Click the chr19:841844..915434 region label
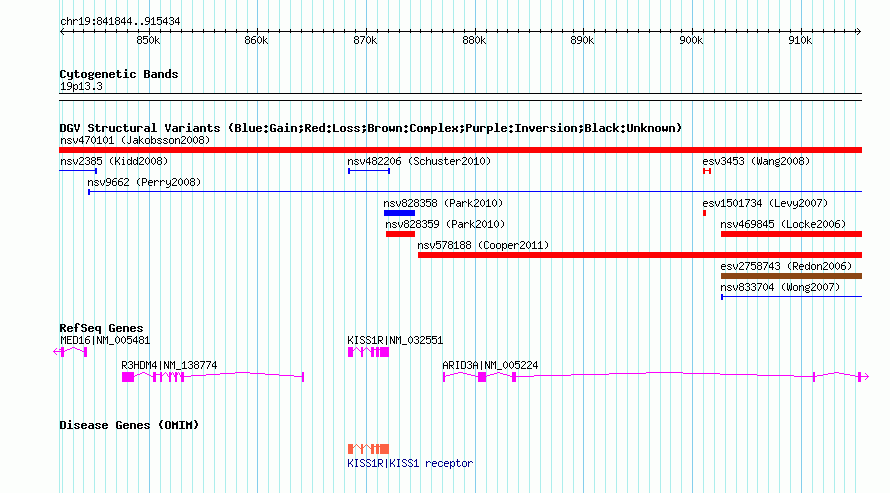 (x=120, y=21)
